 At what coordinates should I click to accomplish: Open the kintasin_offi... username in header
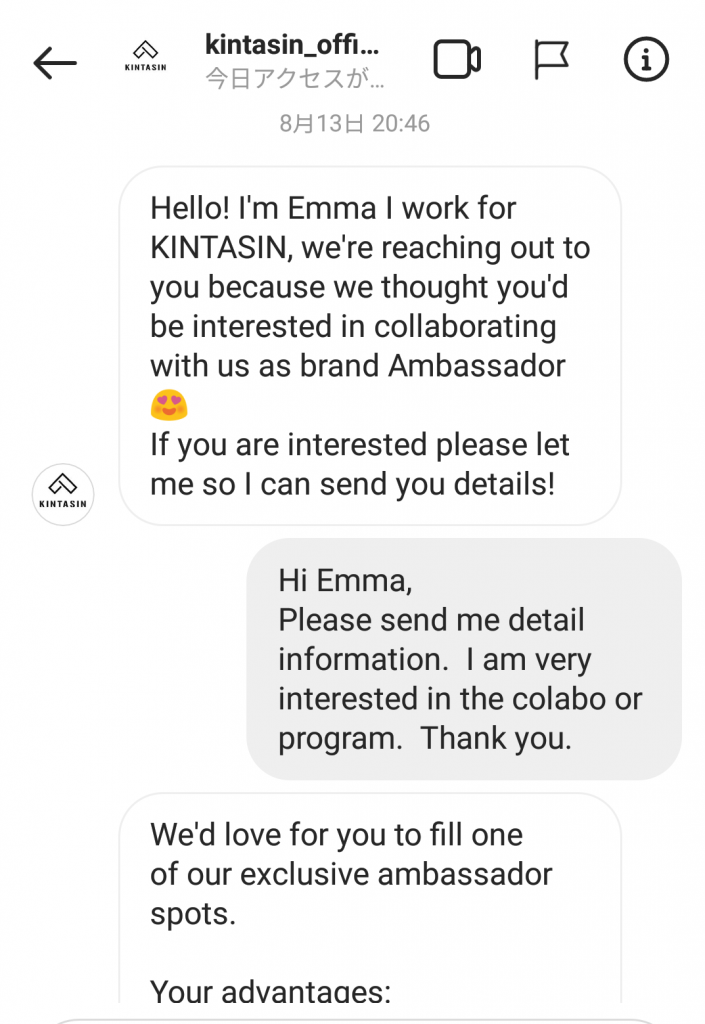click(292, 45)
